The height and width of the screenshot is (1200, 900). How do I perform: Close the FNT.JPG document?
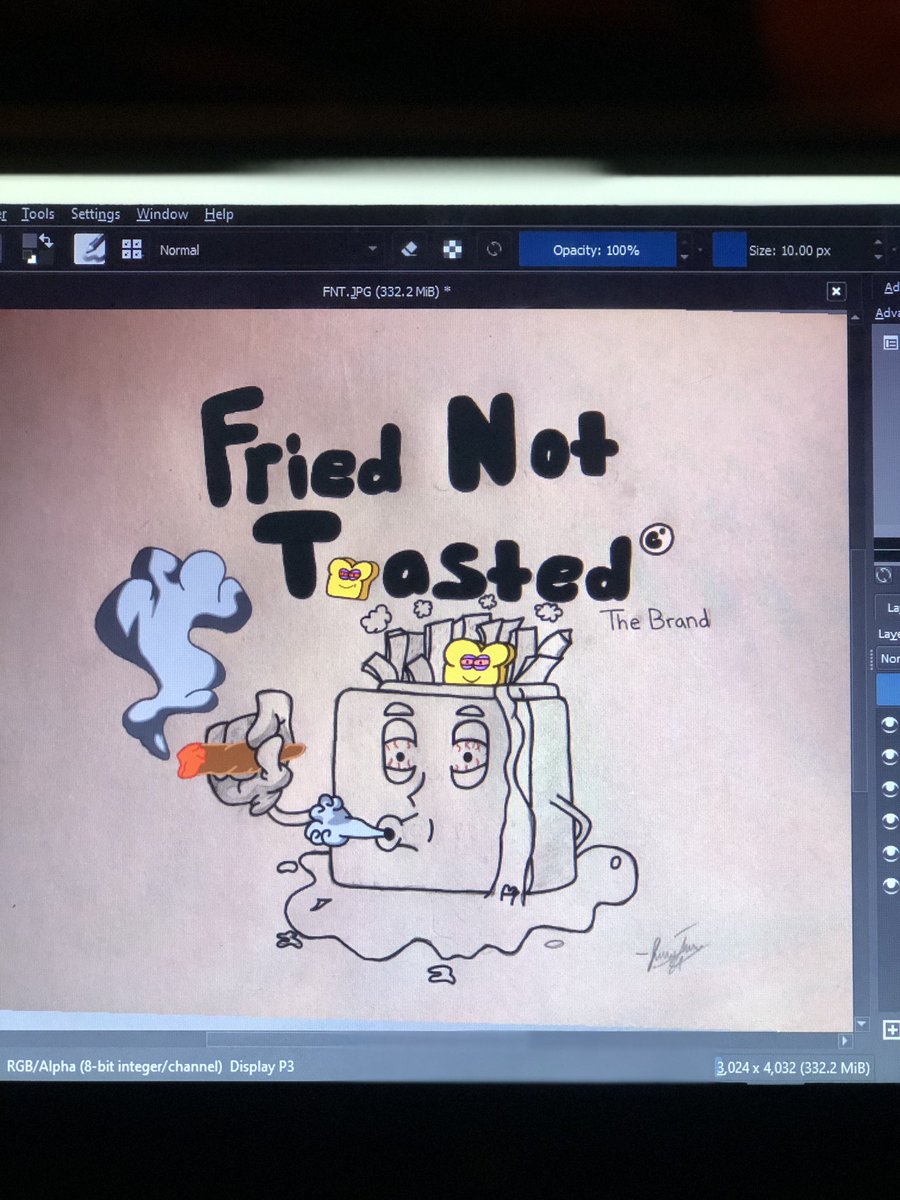[x=836, y=291]
